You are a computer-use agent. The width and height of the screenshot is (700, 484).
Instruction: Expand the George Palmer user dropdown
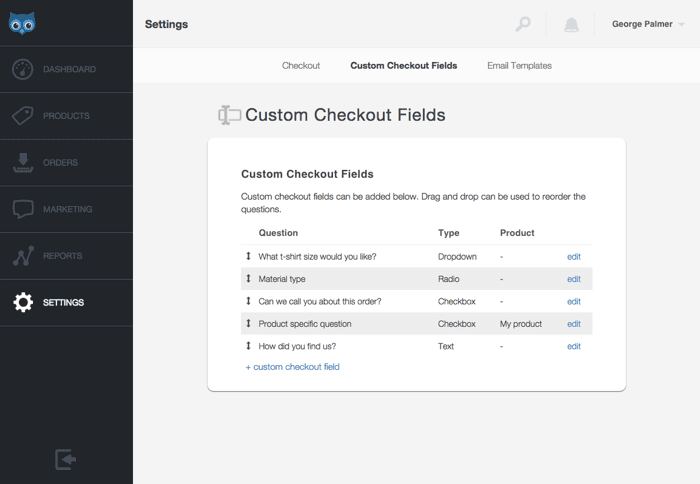pos(648,24)
